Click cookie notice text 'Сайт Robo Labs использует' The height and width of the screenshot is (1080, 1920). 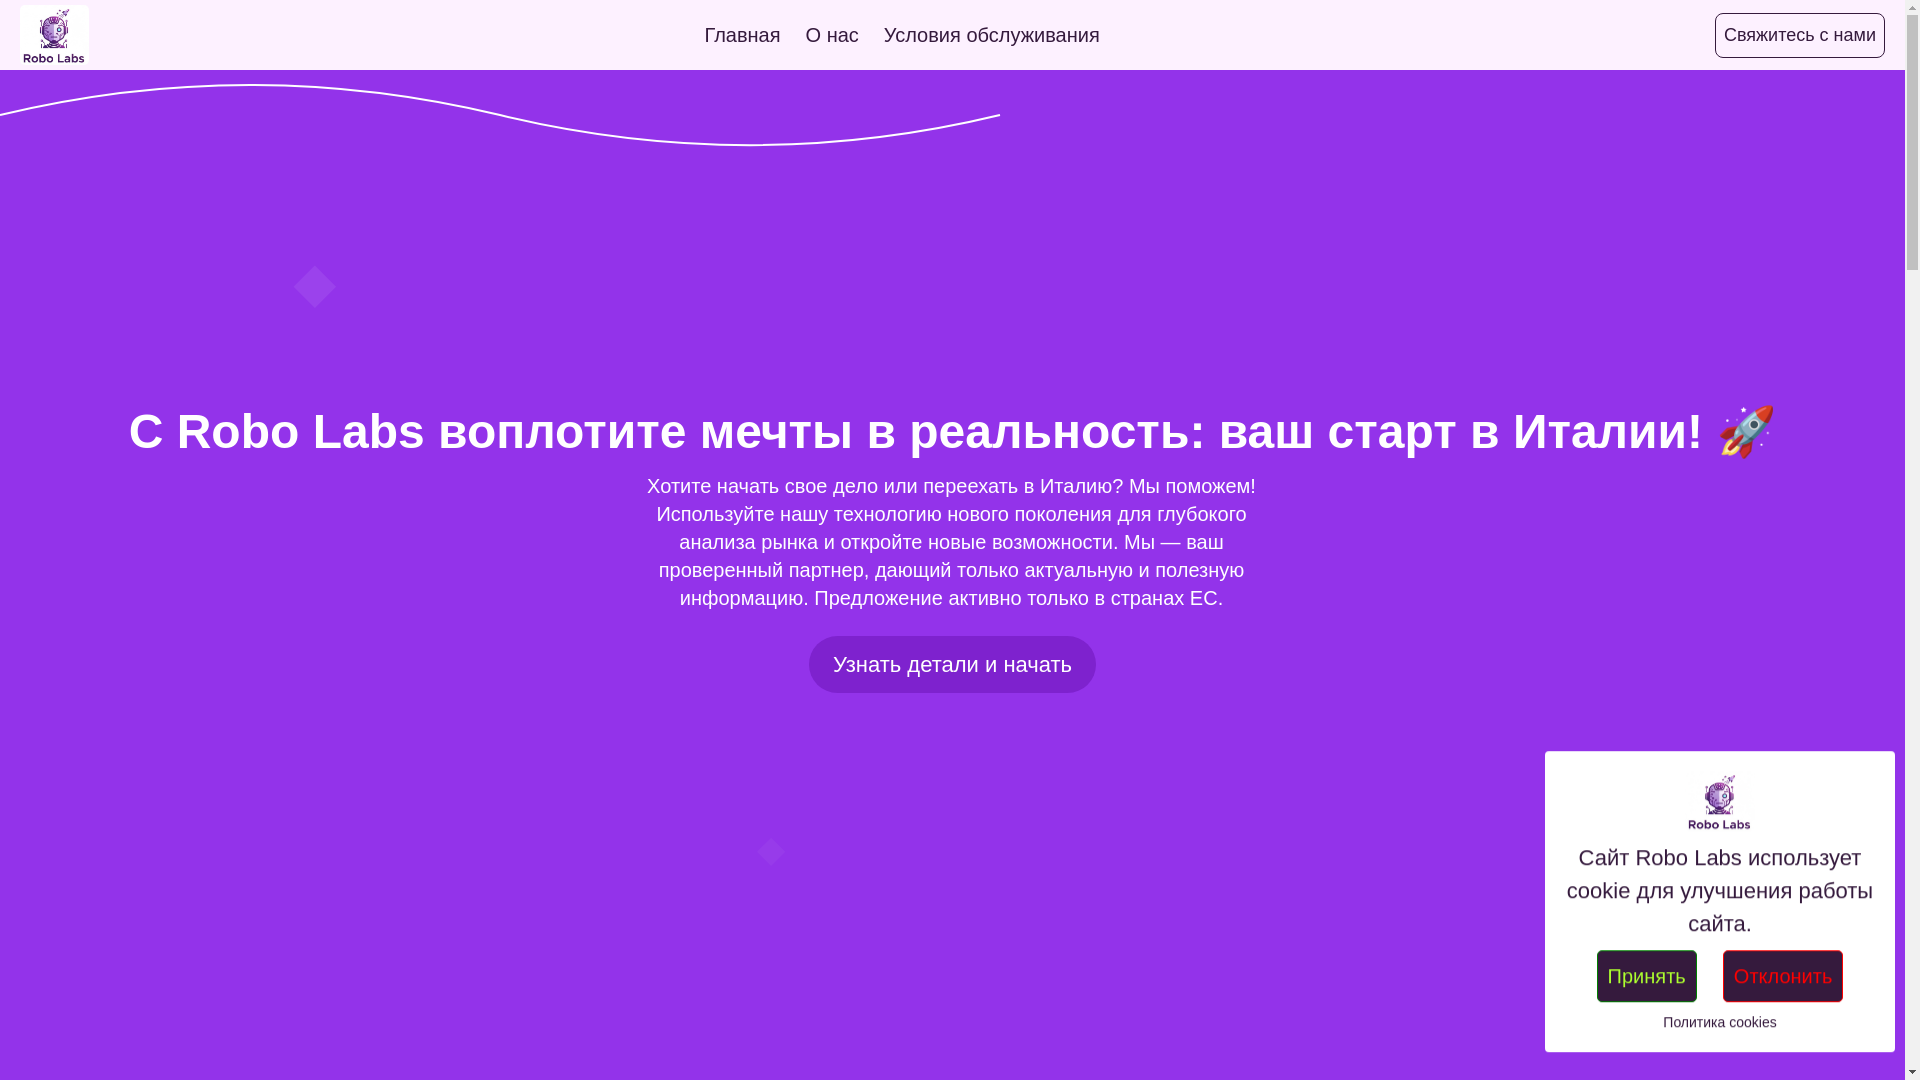coord(1719,890)
